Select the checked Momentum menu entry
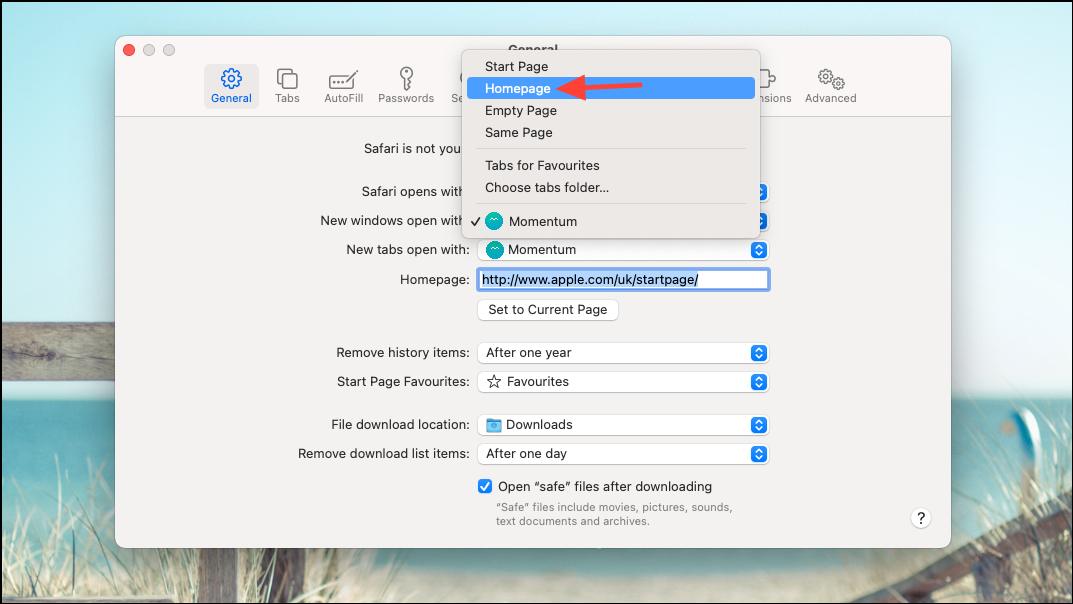 [543, 221]
